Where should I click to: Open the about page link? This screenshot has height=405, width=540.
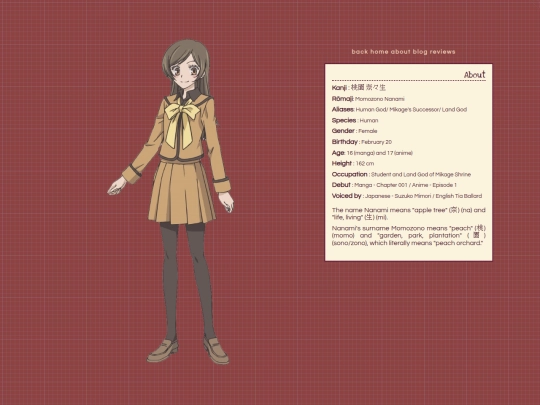(x=401, y=52)
